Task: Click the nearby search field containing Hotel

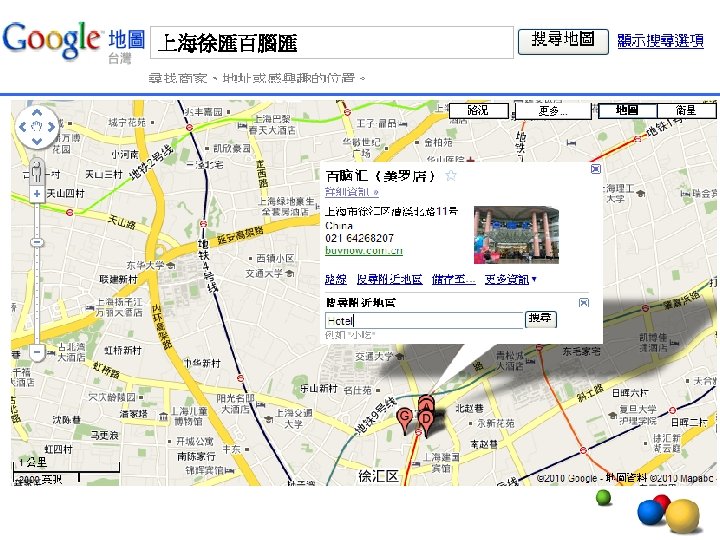Action: pos(424,320)
